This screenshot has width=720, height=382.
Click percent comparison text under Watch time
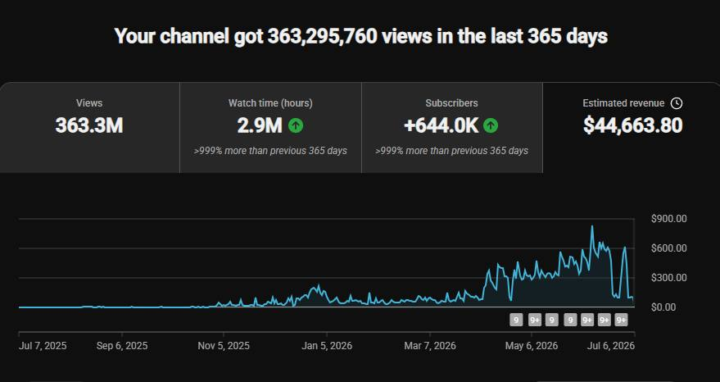pyautogui.click(x=270, y=151)
